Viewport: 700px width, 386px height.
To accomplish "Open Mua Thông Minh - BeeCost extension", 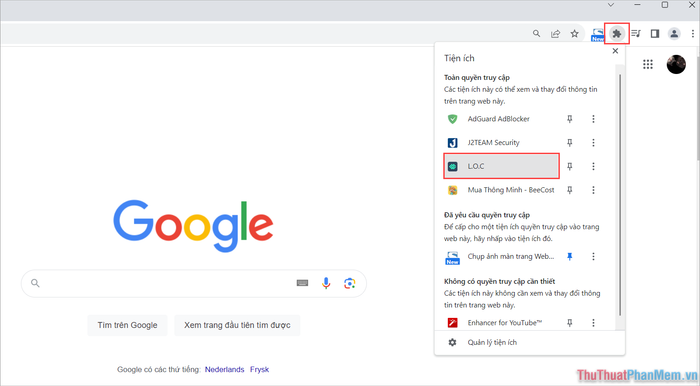I will 501,190.
